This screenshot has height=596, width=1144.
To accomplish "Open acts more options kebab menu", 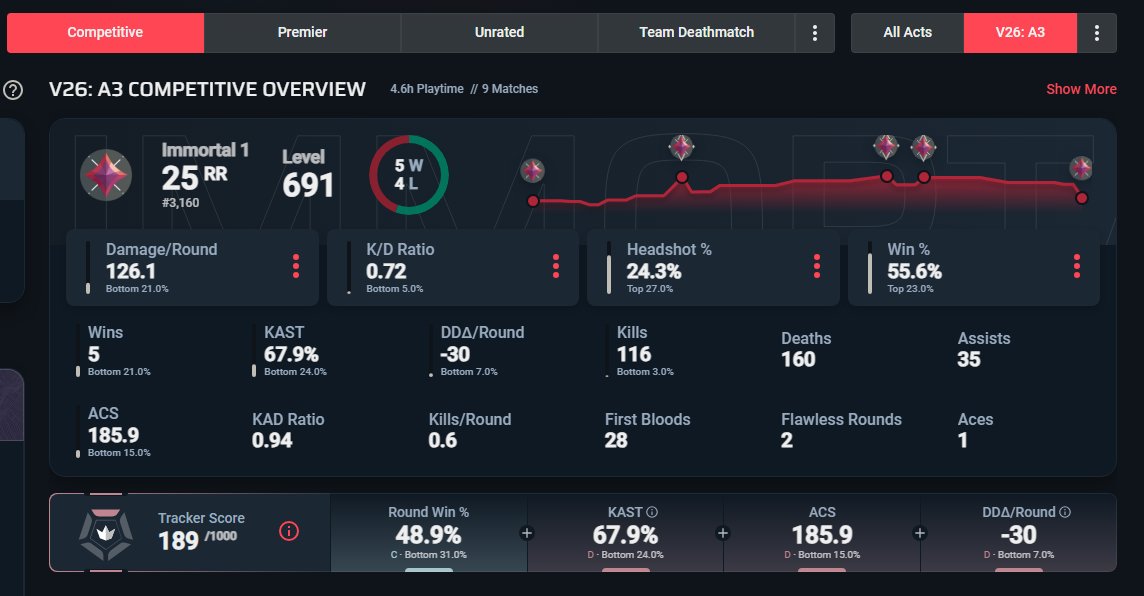I will (1097, 33).
